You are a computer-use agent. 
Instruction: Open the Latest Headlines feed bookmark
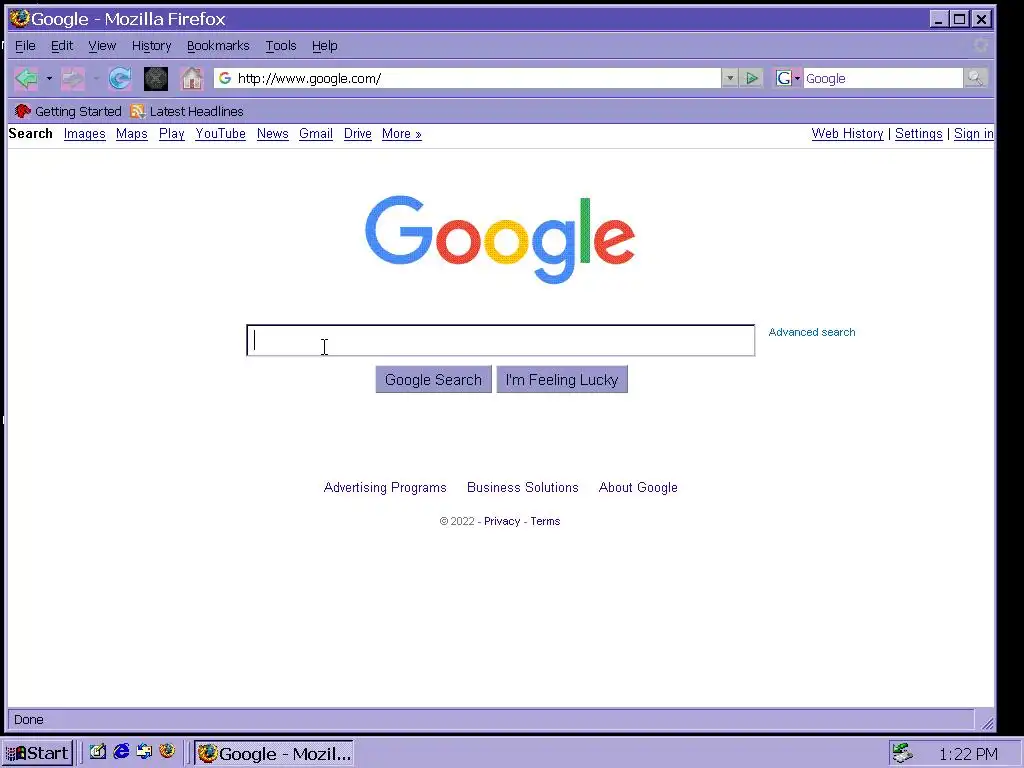pyautogui.click(x=187, y=112)
